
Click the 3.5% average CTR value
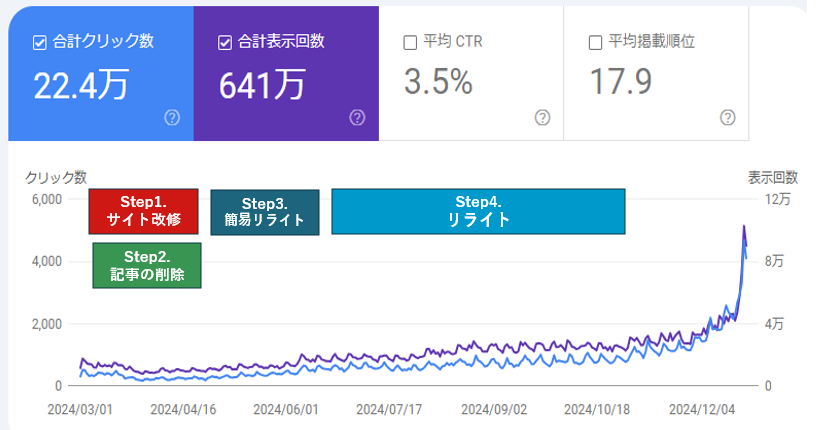point(438,82)
